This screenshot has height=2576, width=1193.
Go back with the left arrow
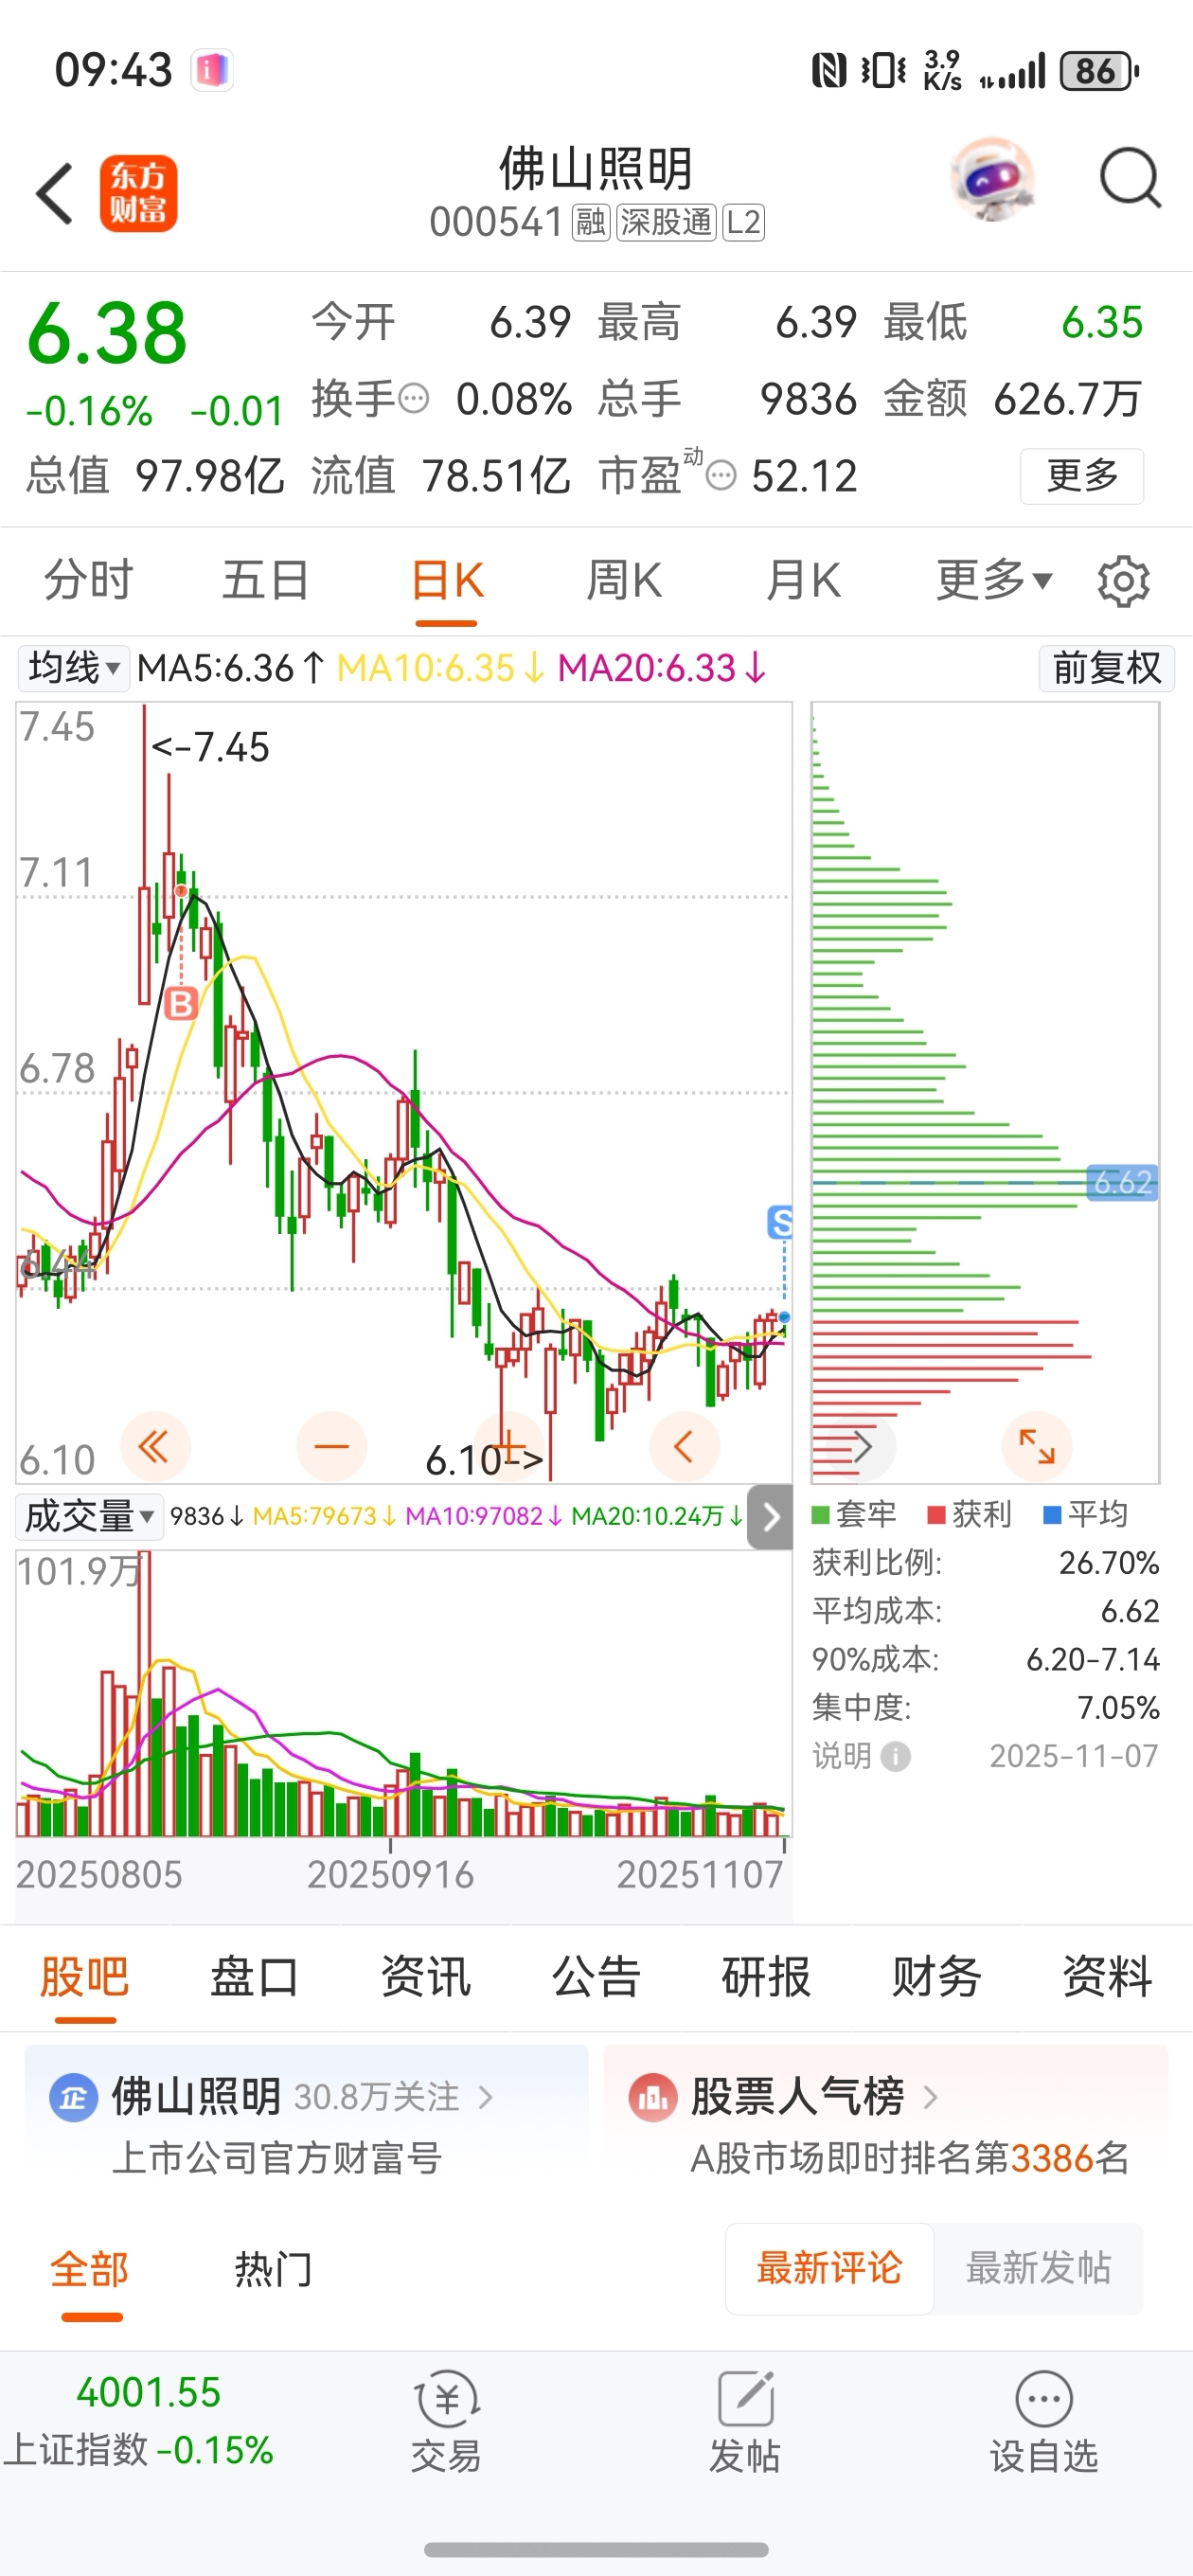pos(54,193)
